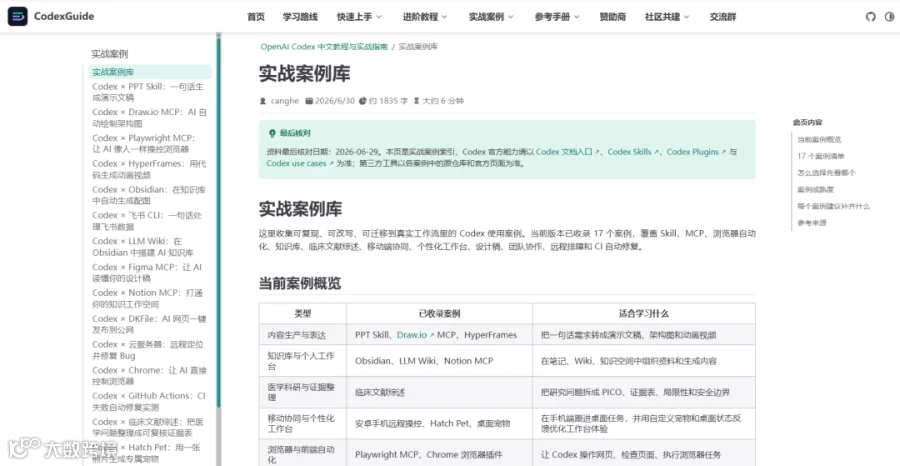Expand the 实战案例 dropdown menu
Screen dimensions: 900x466
491,17
